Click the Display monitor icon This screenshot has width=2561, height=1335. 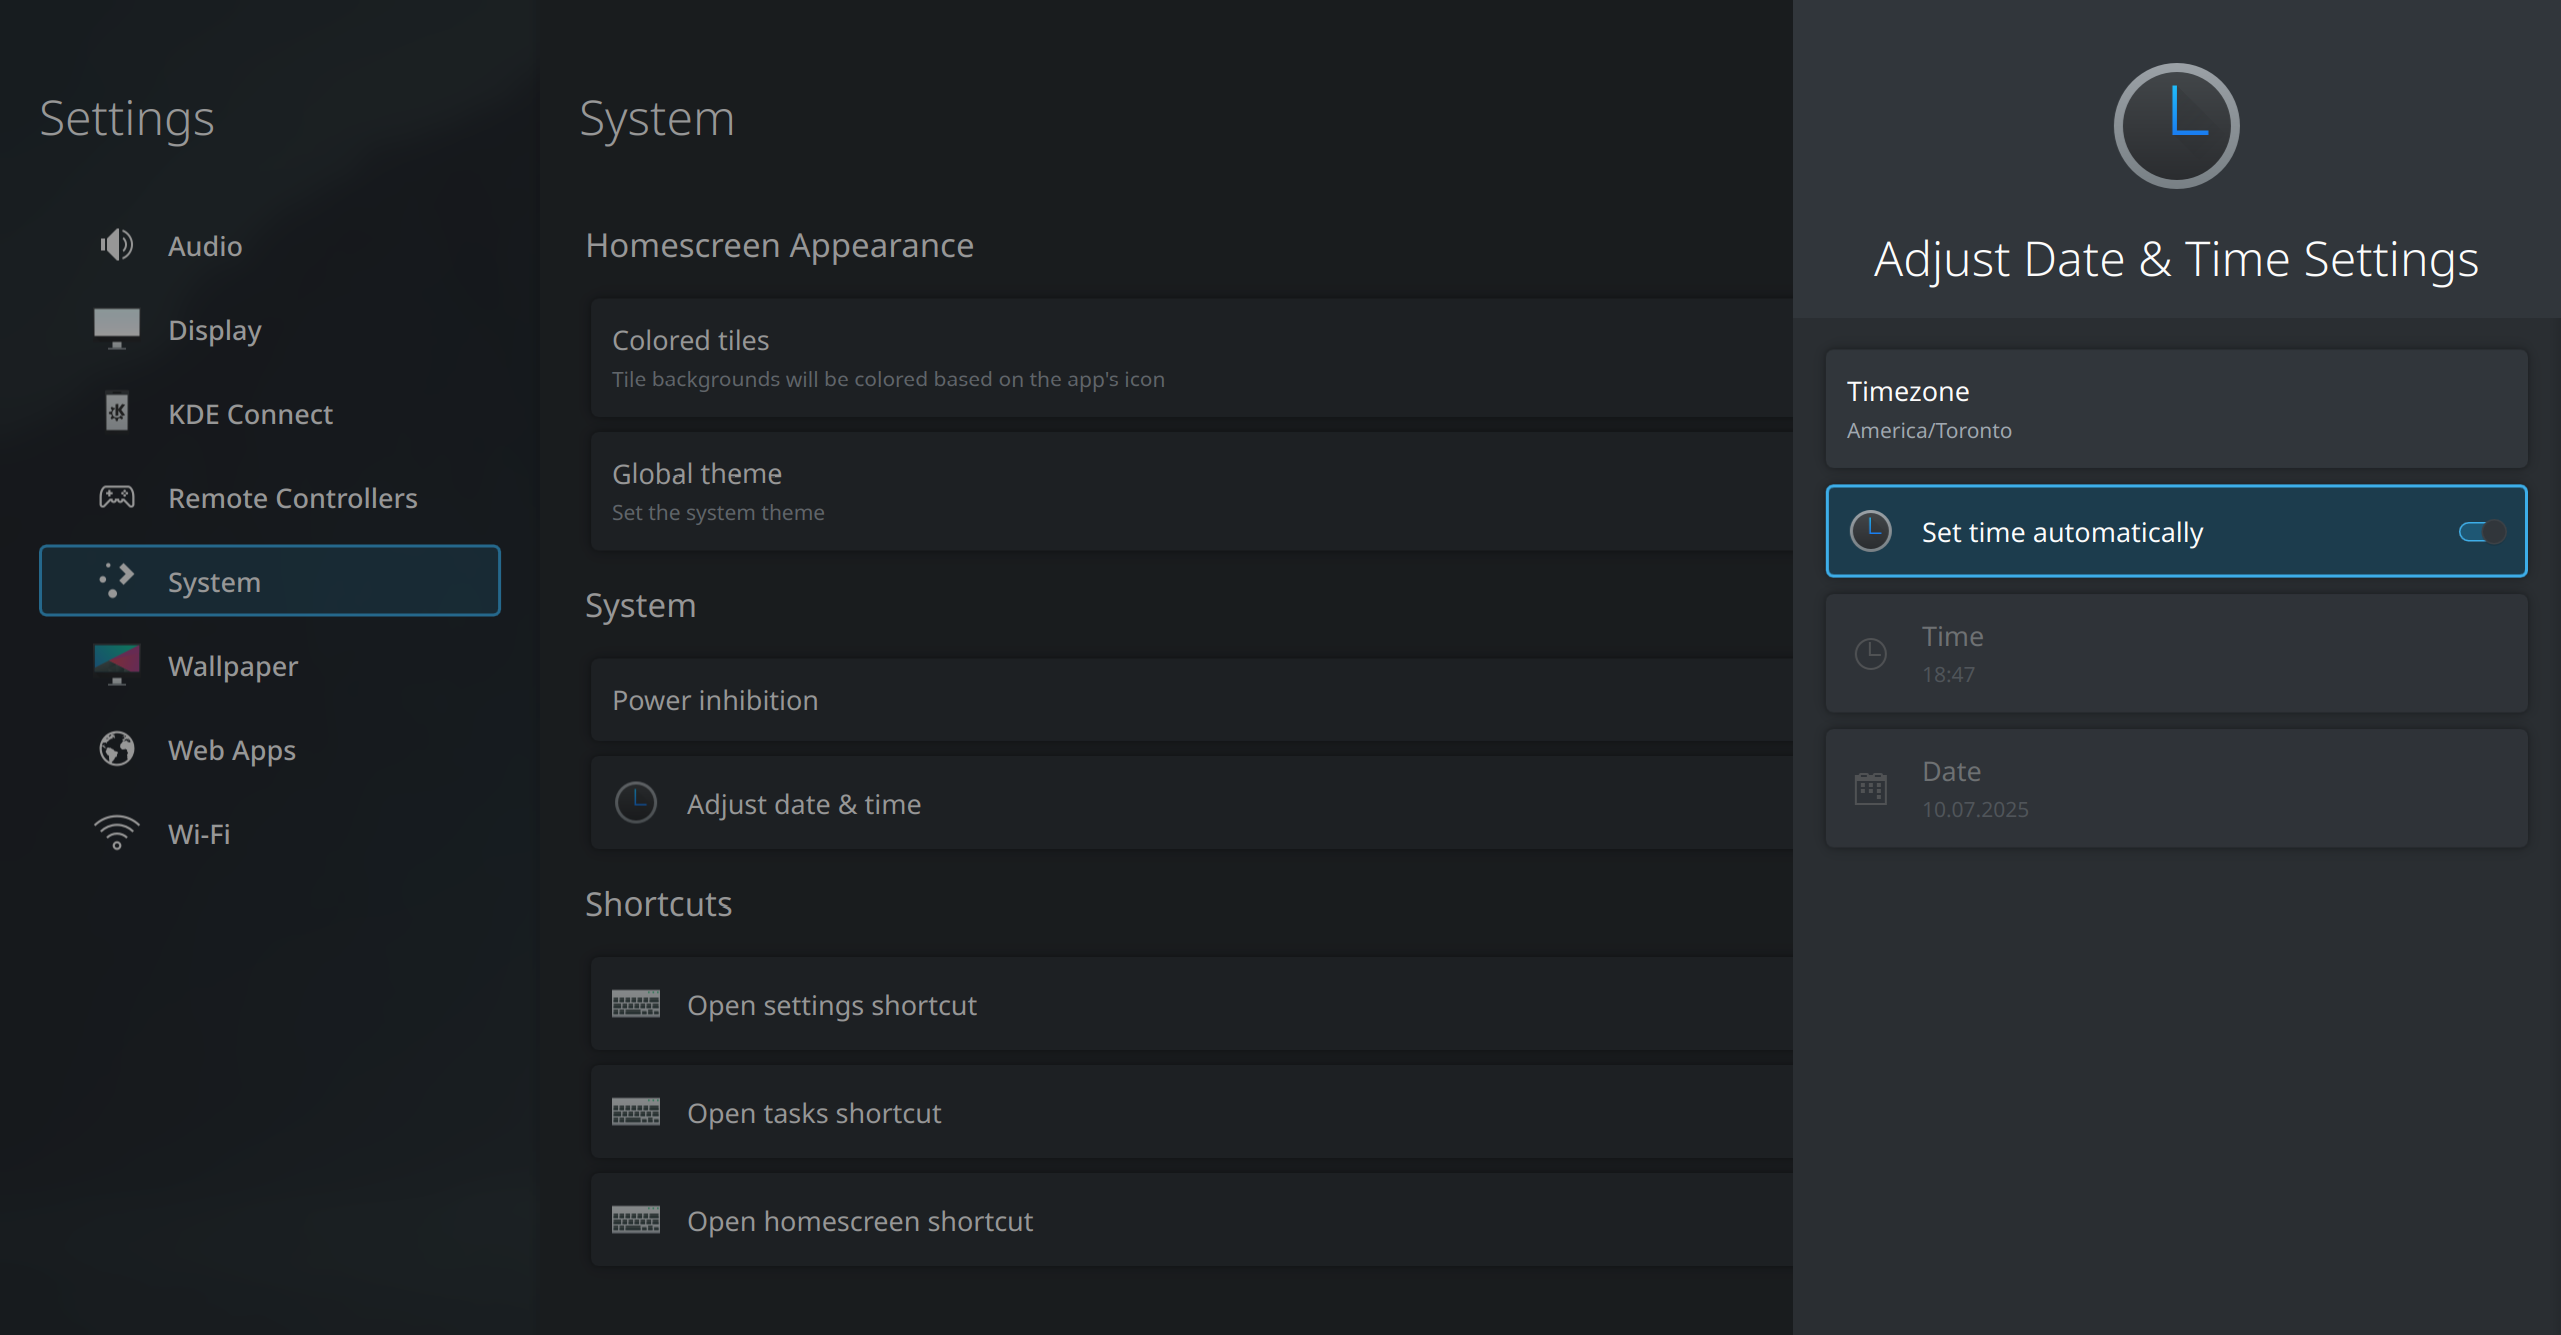117,328
